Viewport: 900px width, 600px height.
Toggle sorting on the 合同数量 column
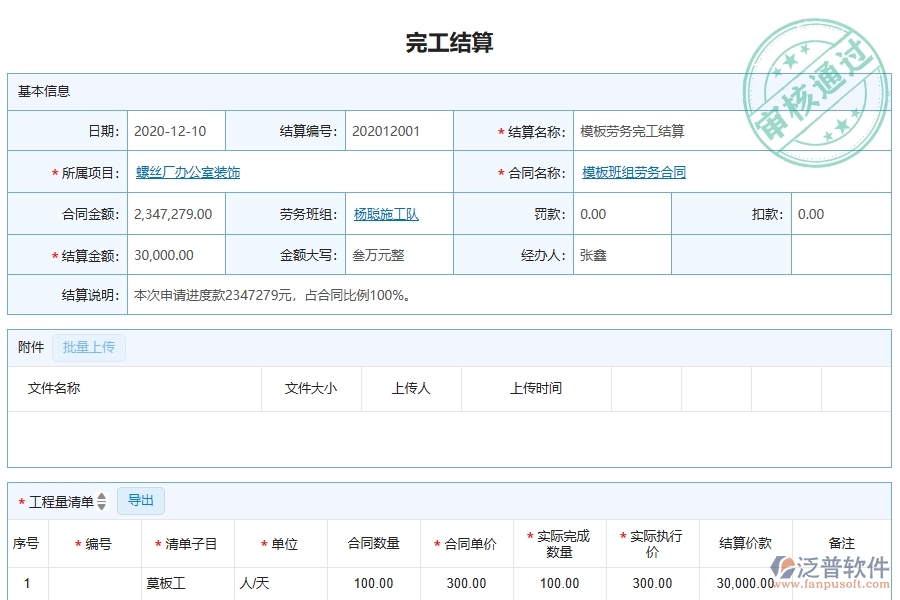(x=375, y=543)
